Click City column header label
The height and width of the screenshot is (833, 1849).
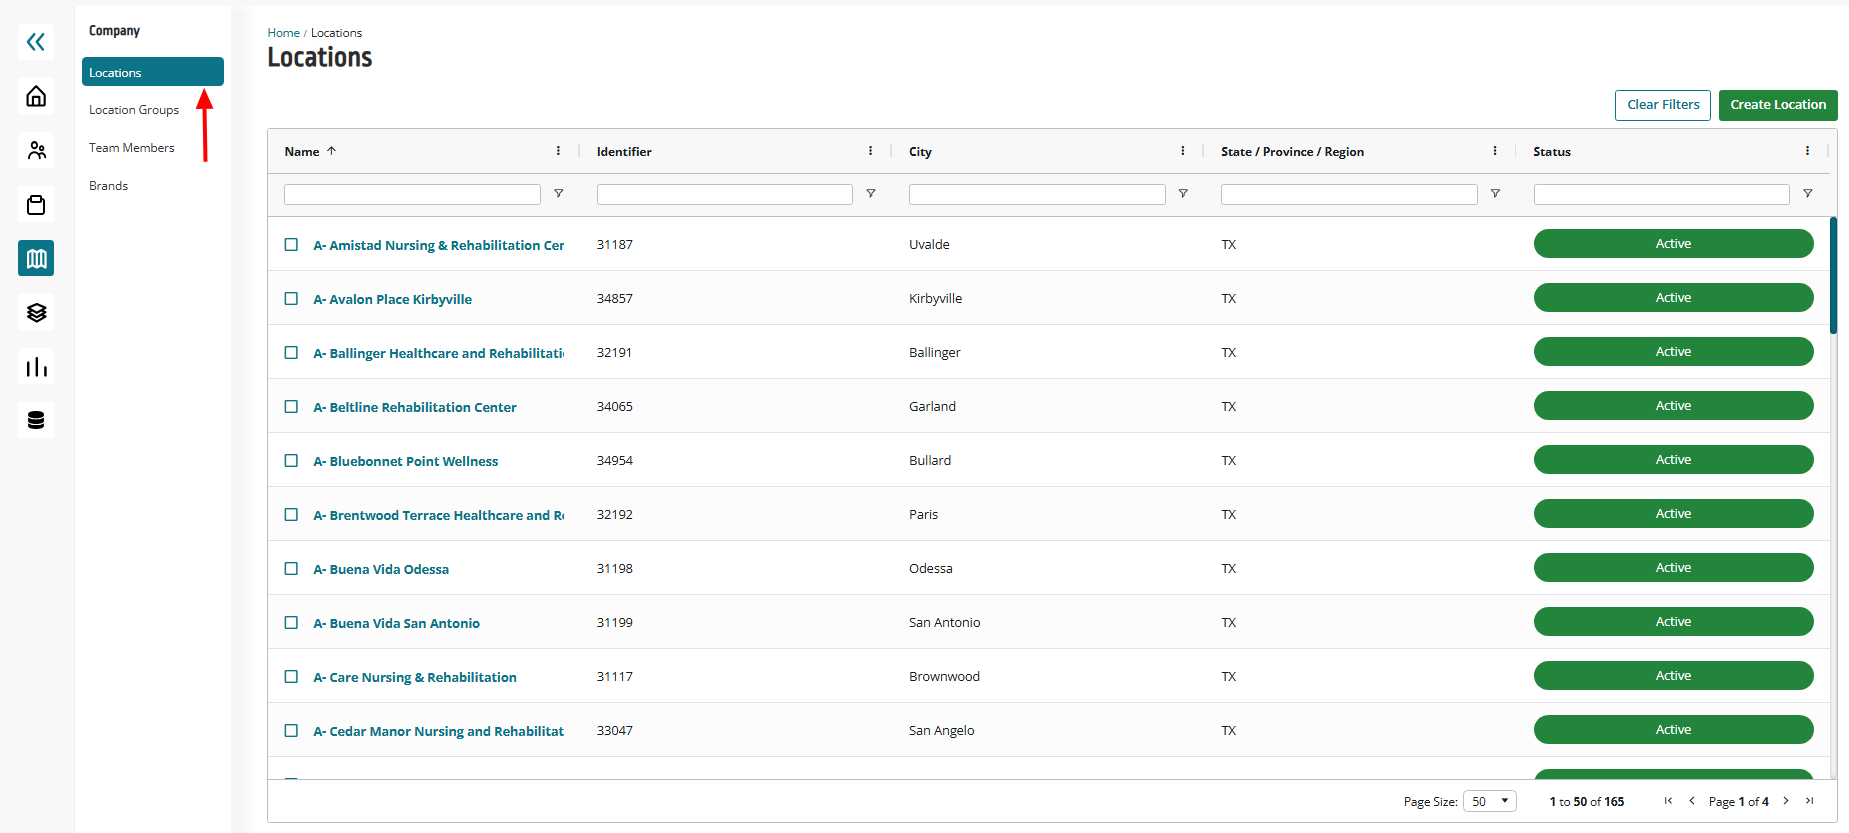coord(920,152)
